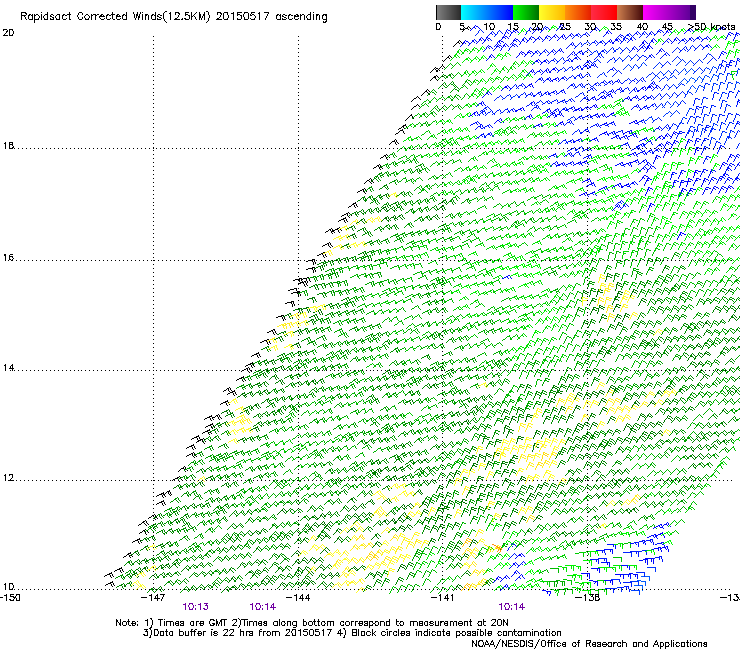Viewport: 740px width, 650px height.
Task: Click the longitude label -138
Action: click(x=588, y=598)
